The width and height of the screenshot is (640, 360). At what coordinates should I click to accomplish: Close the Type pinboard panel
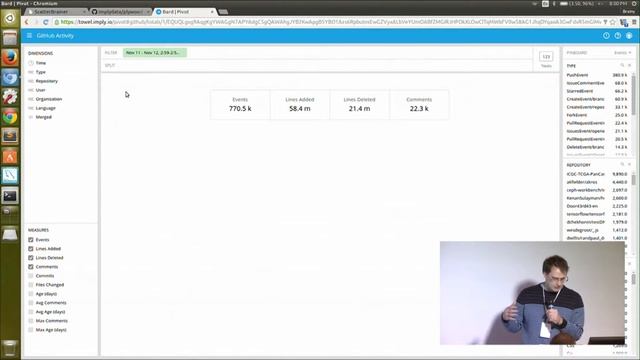pyautogui.click(x=629, y=65)
